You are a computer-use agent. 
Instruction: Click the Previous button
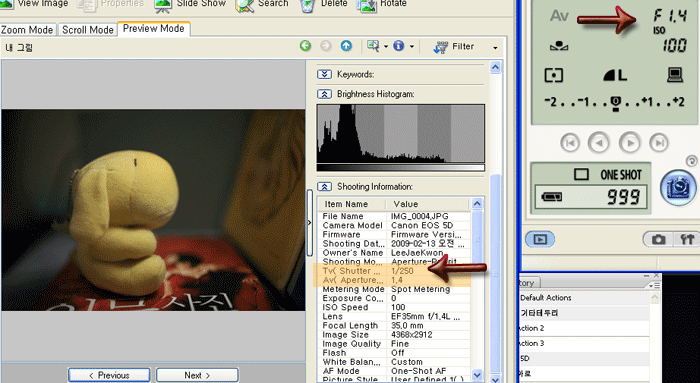click(x=109, y=375)
